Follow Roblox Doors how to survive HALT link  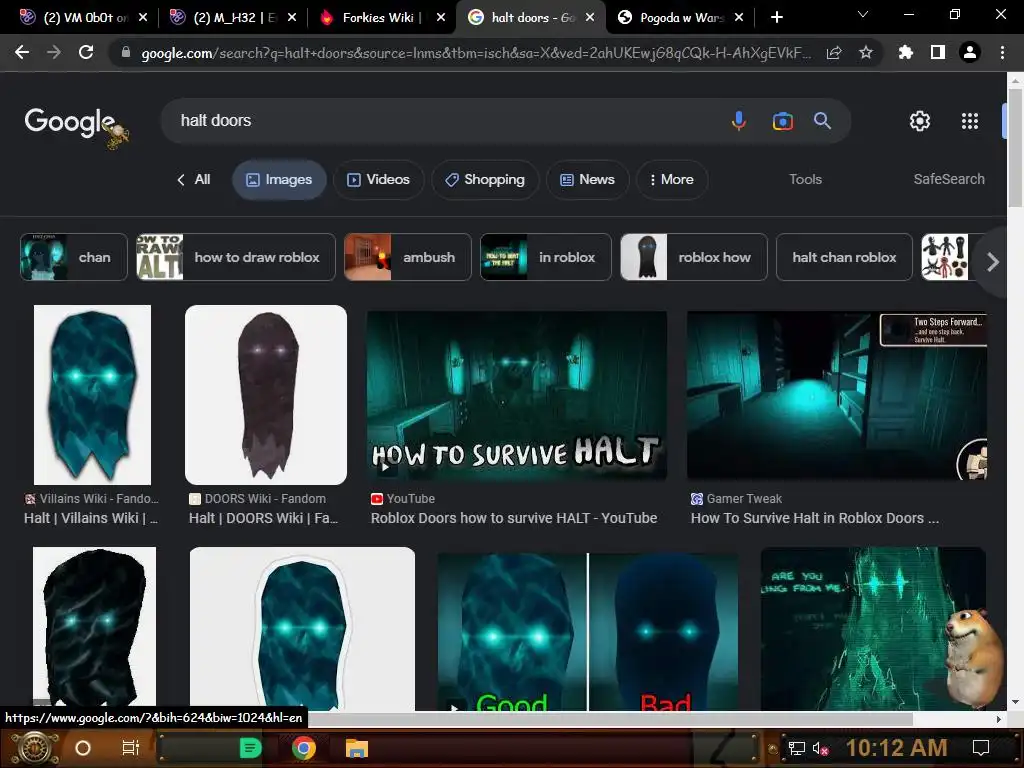[x=514, y=519]
